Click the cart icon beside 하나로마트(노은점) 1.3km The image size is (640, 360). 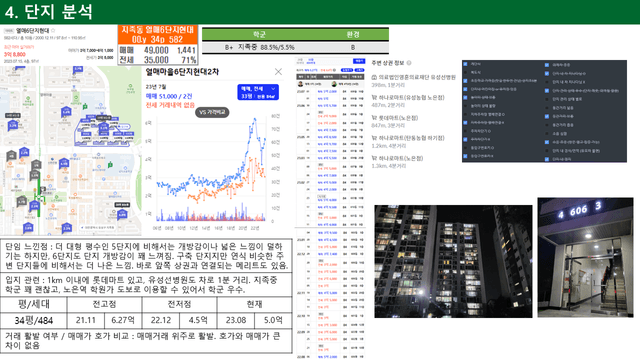click(374, 158)
